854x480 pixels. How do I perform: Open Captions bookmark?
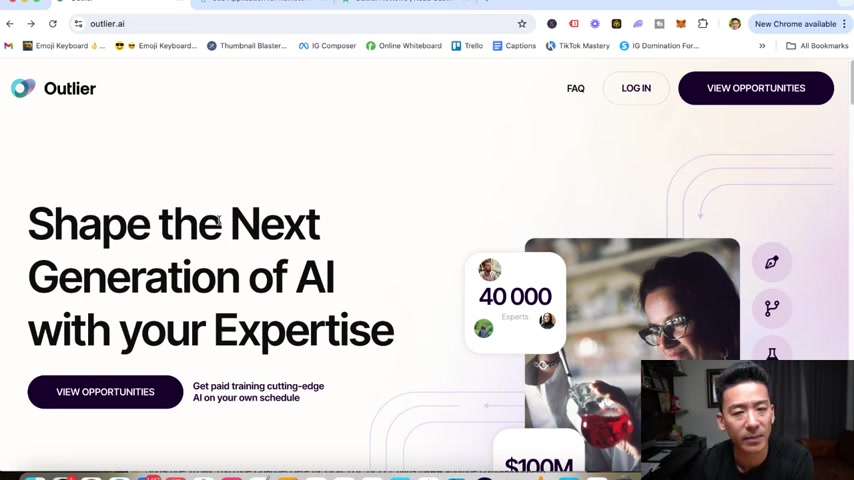tap(514, 46)
